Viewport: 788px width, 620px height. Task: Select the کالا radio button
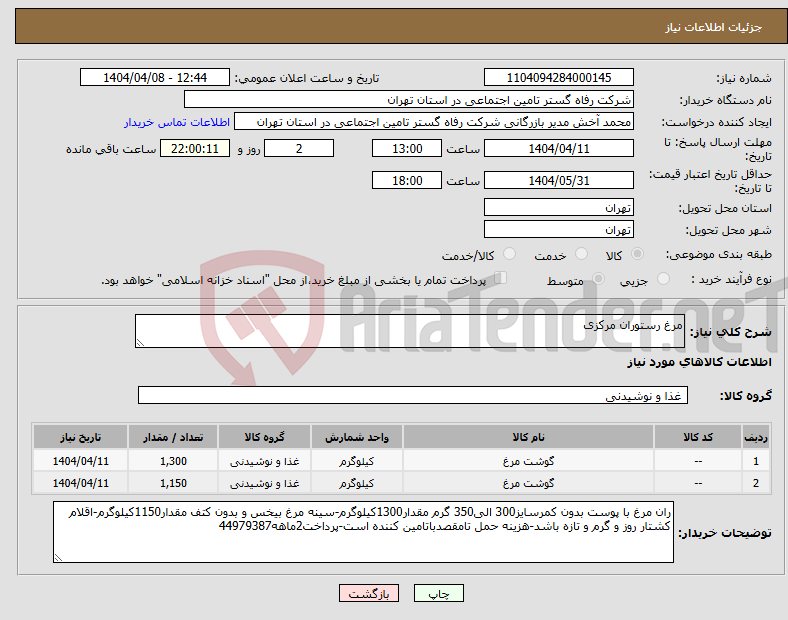[x=637, y=254]
